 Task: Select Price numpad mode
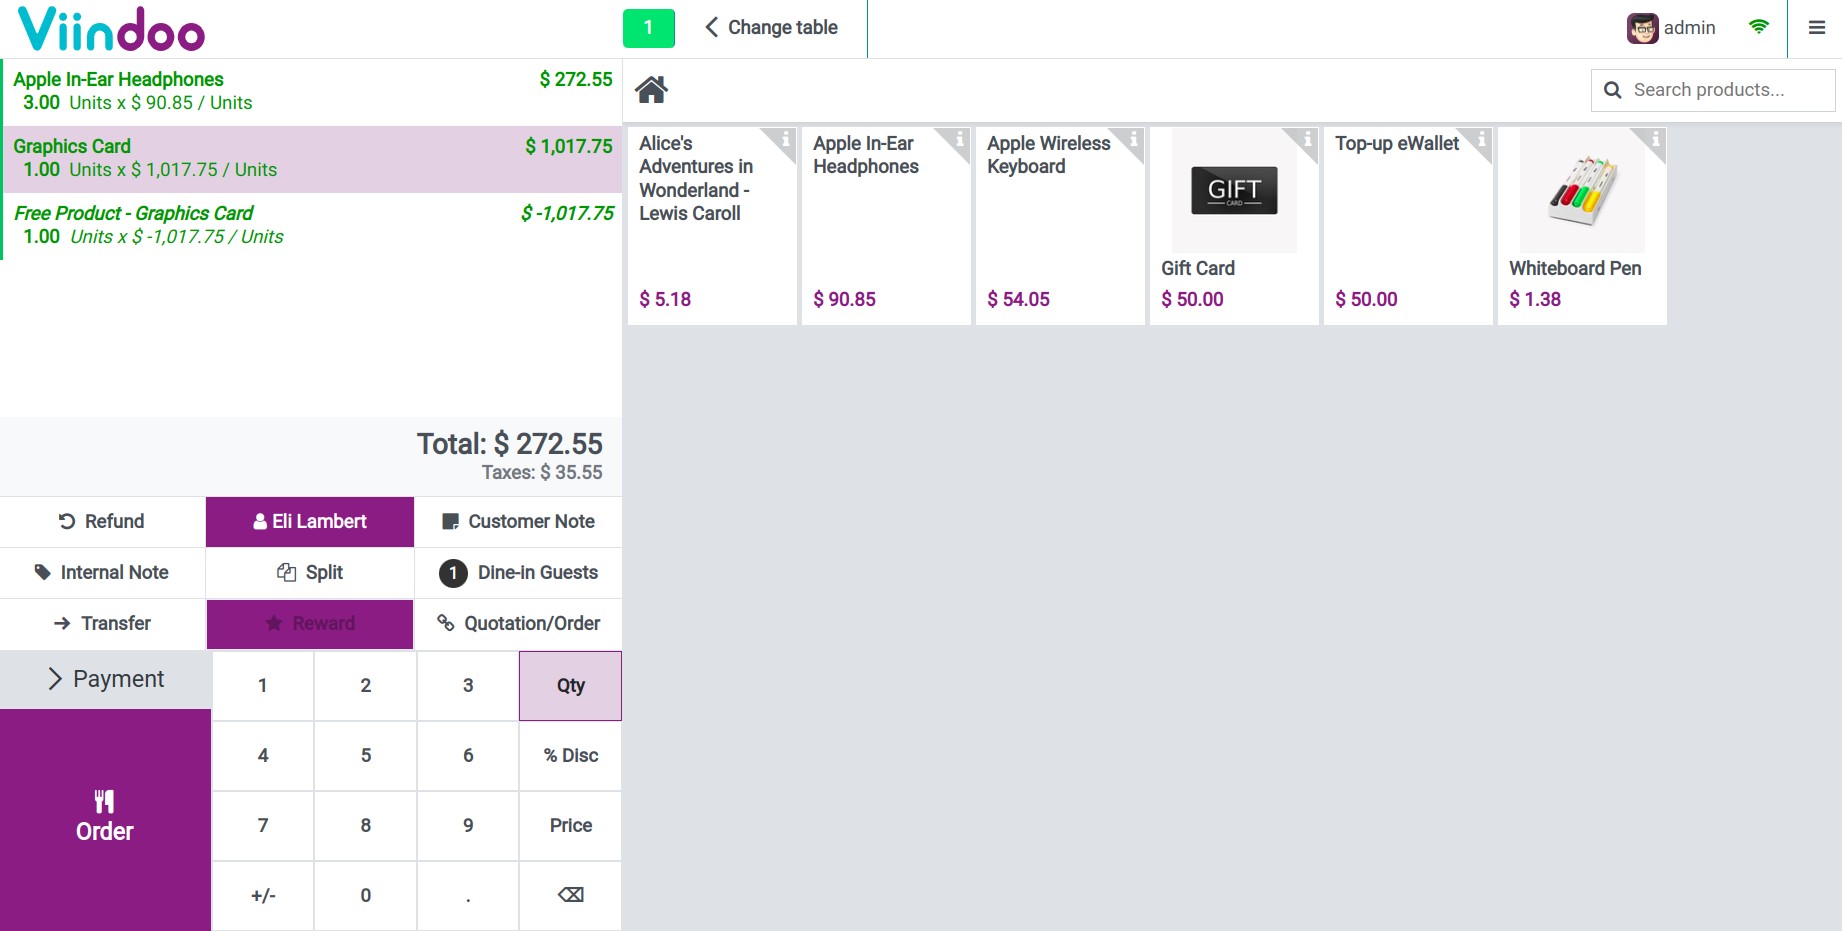(x=571, y=825)
